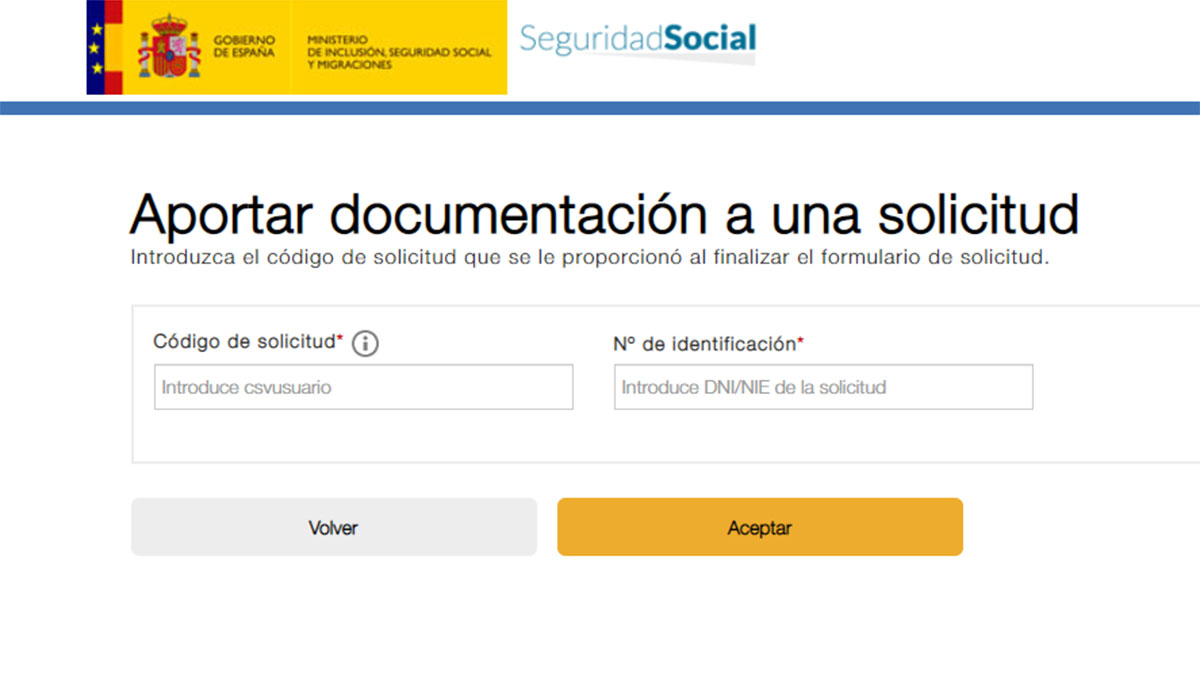Click the info icon beside Código de solicitud
Image resolution: width=1200 pixels, height=675 pixels.
(x=366, y=343)
